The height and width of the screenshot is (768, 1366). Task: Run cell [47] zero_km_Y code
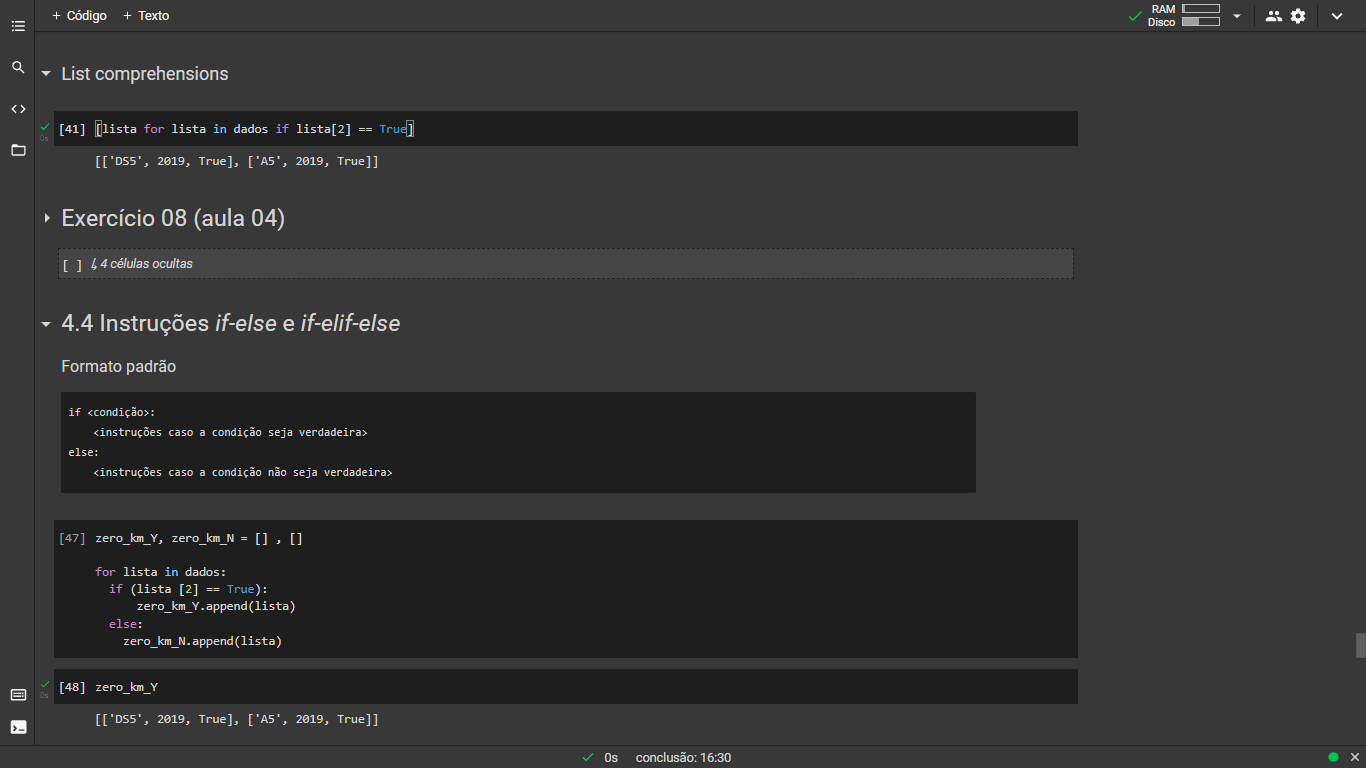[72, 538]
